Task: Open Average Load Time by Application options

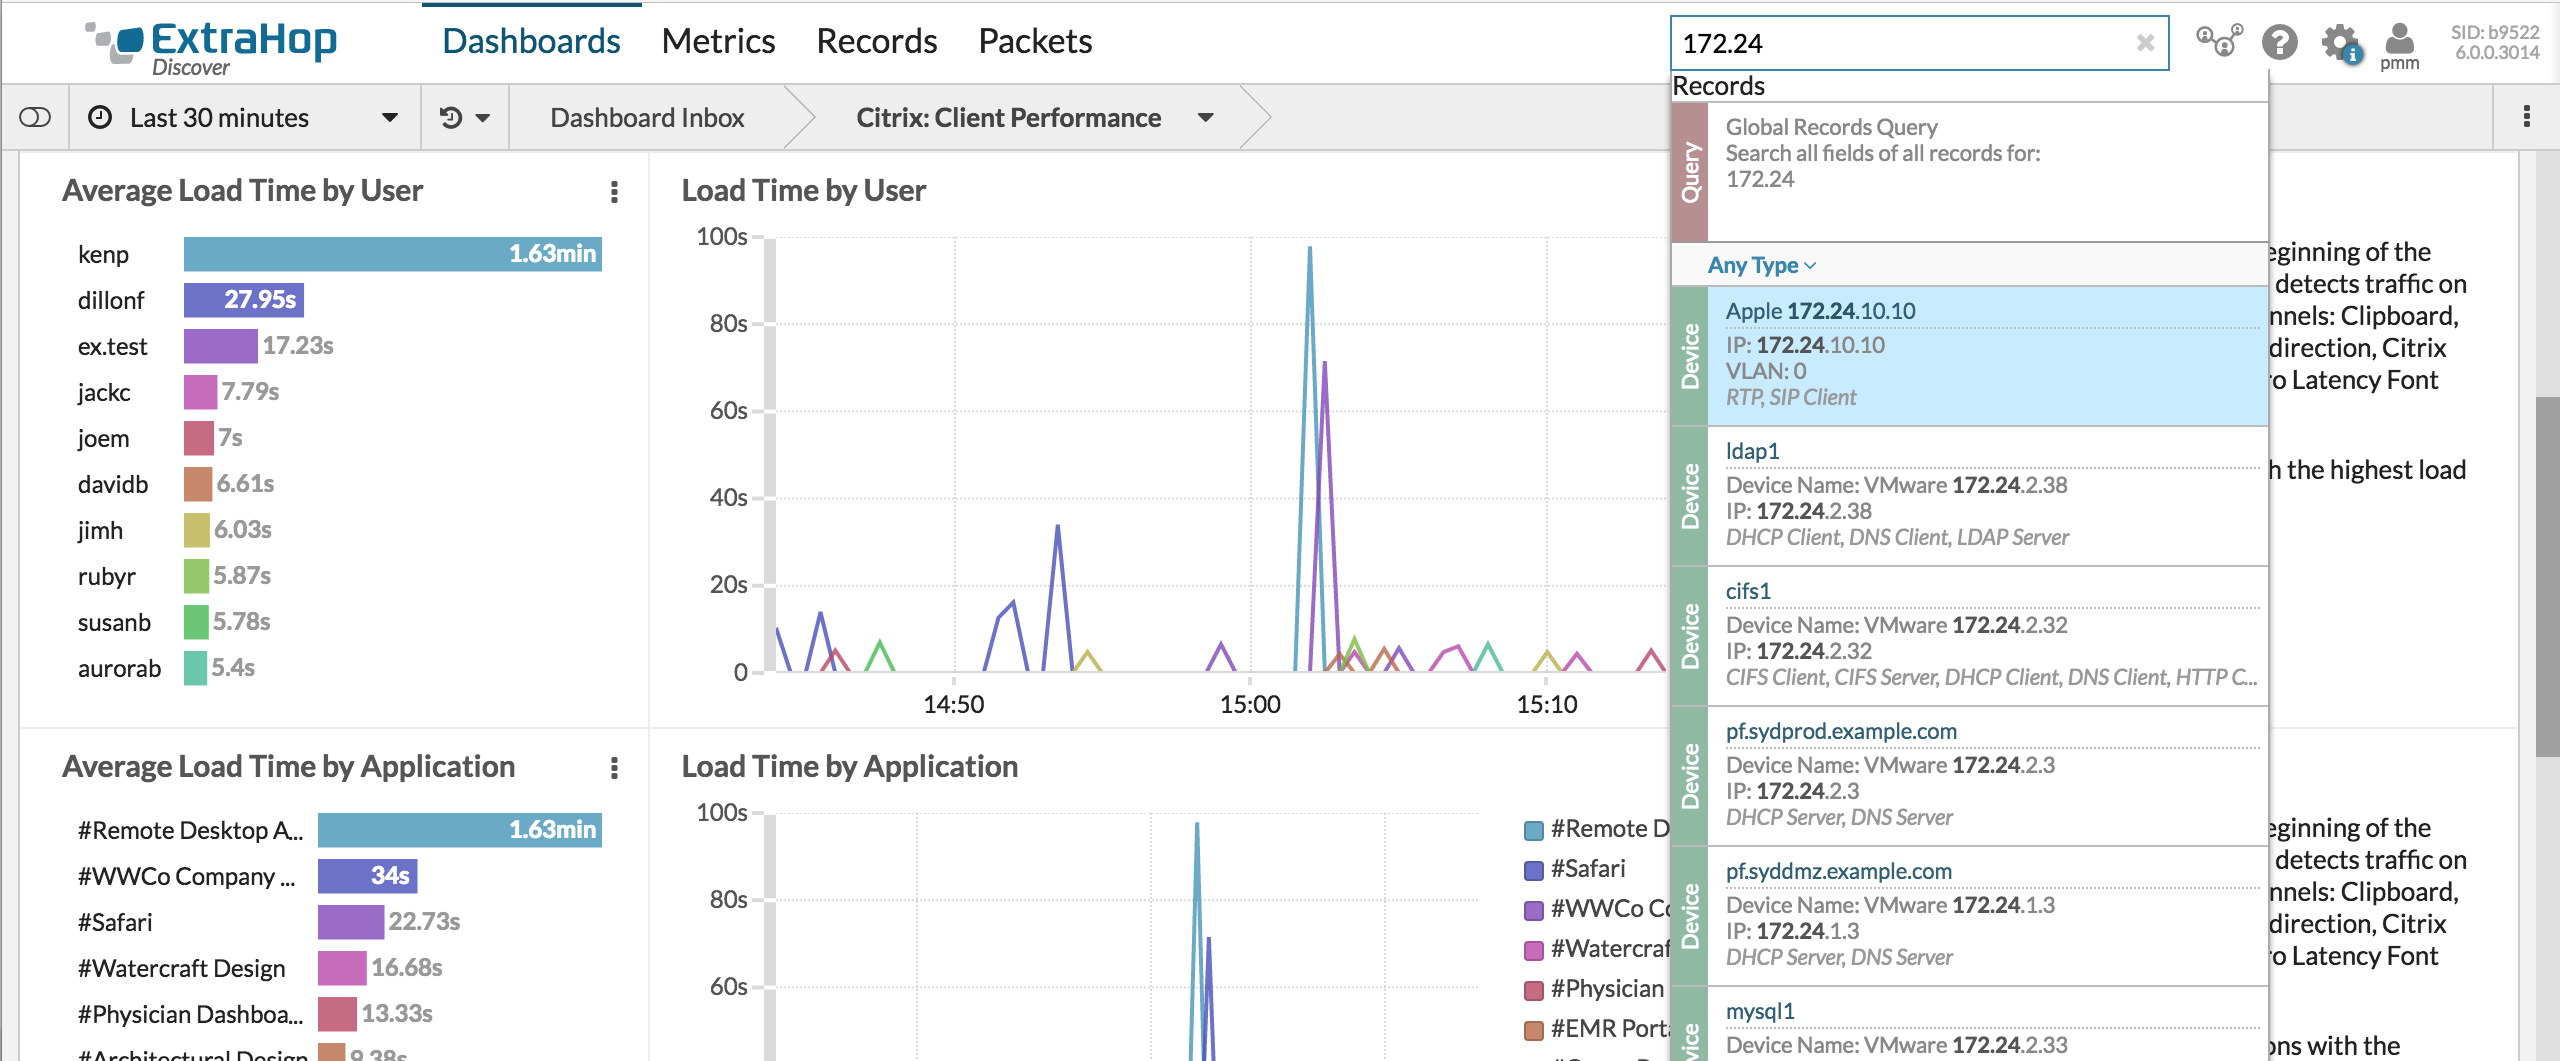Action: [614, 768]
